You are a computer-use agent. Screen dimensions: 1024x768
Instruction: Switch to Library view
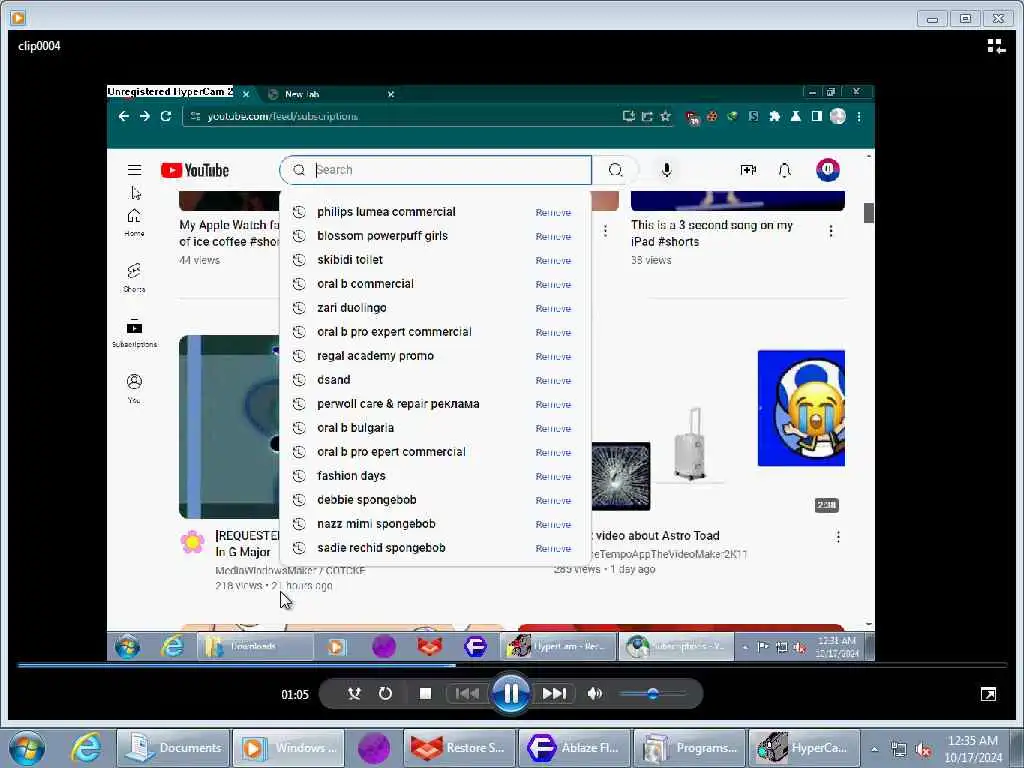(x=996, y=46)
